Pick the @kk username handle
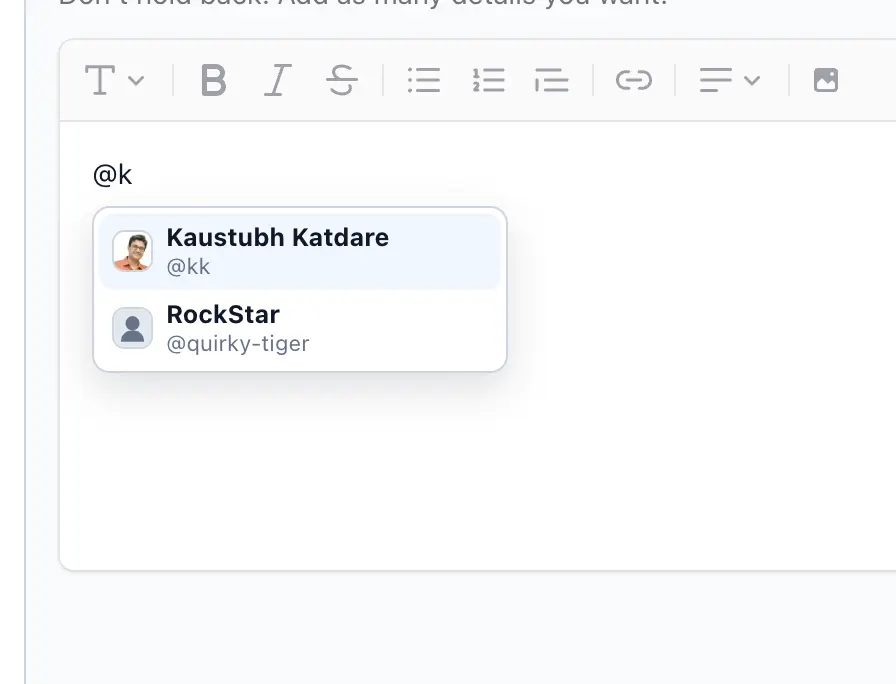The height and width of the screenshot is (684, 896). [188, 267]
